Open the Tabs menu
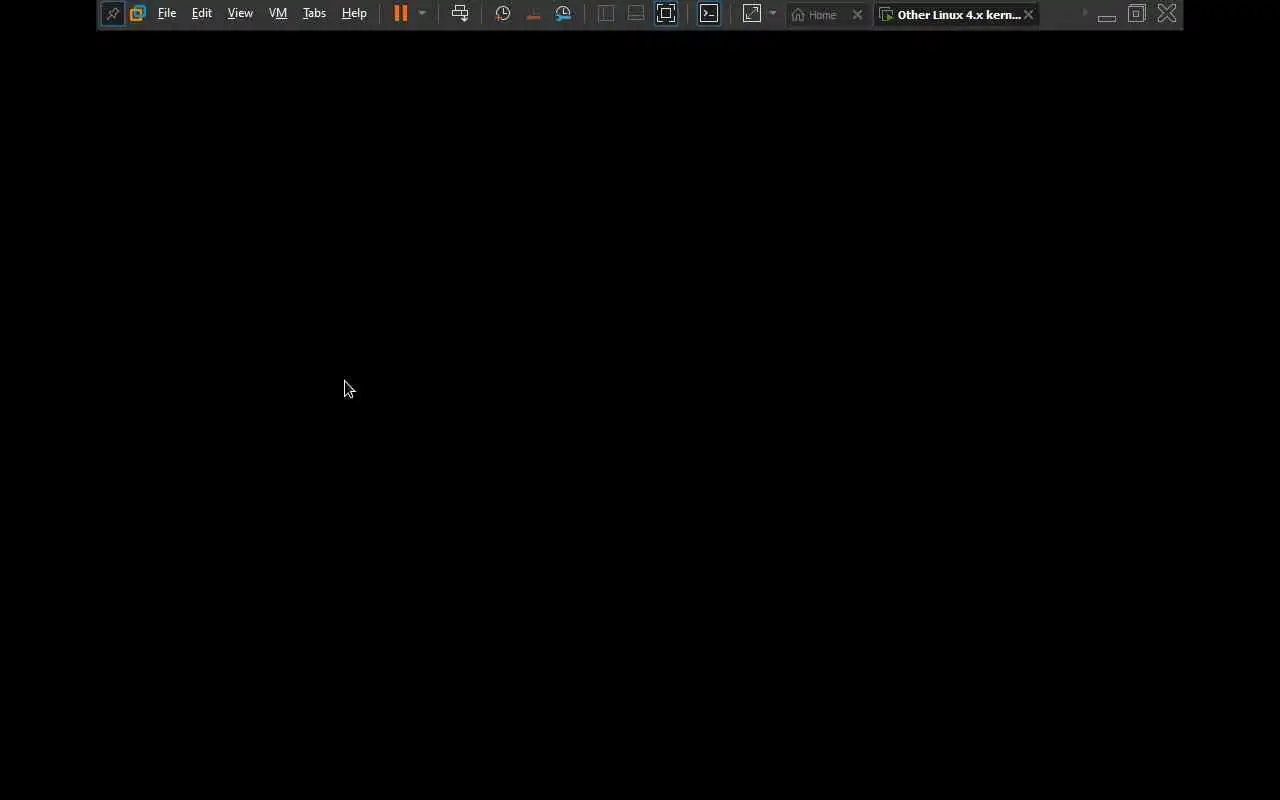1280x800 pixels. point(314,14)
